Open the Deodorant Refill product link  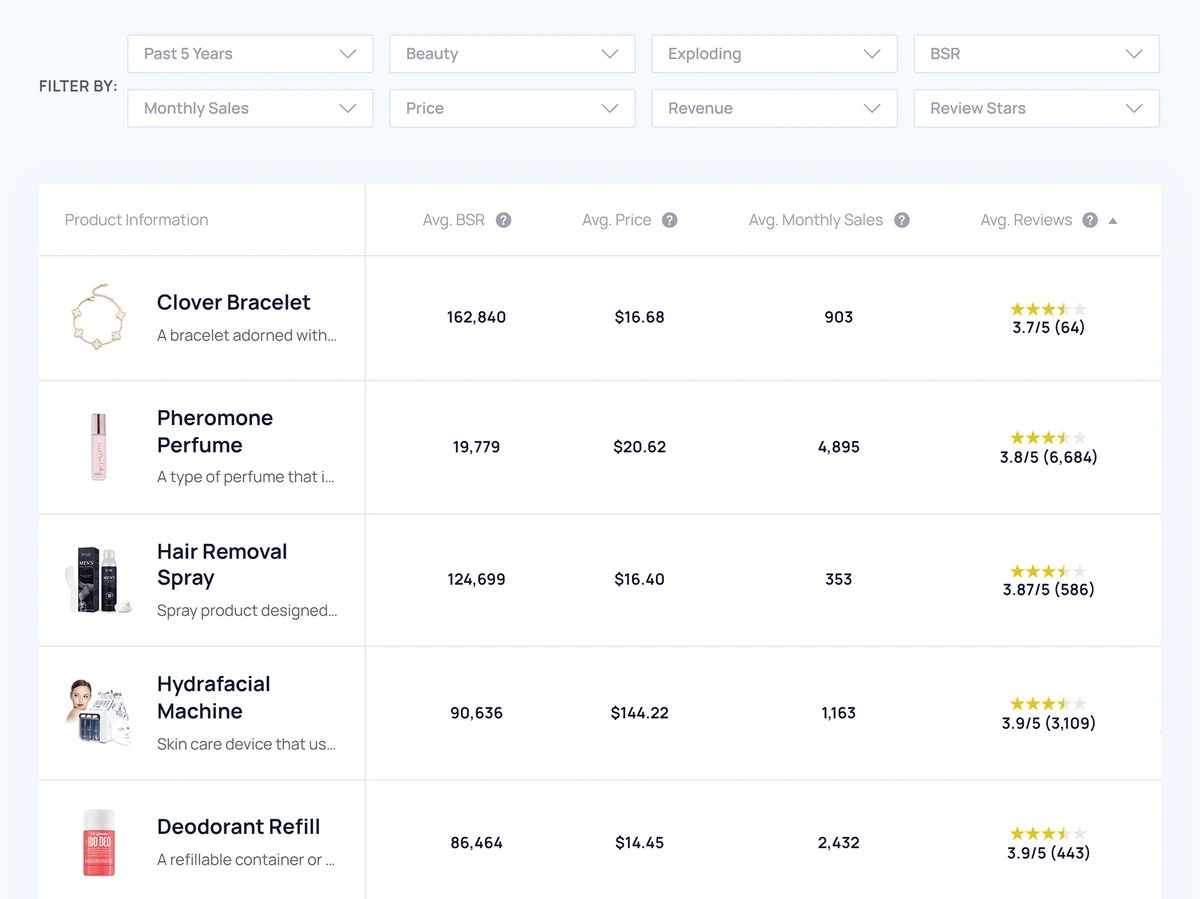point(239,827)
